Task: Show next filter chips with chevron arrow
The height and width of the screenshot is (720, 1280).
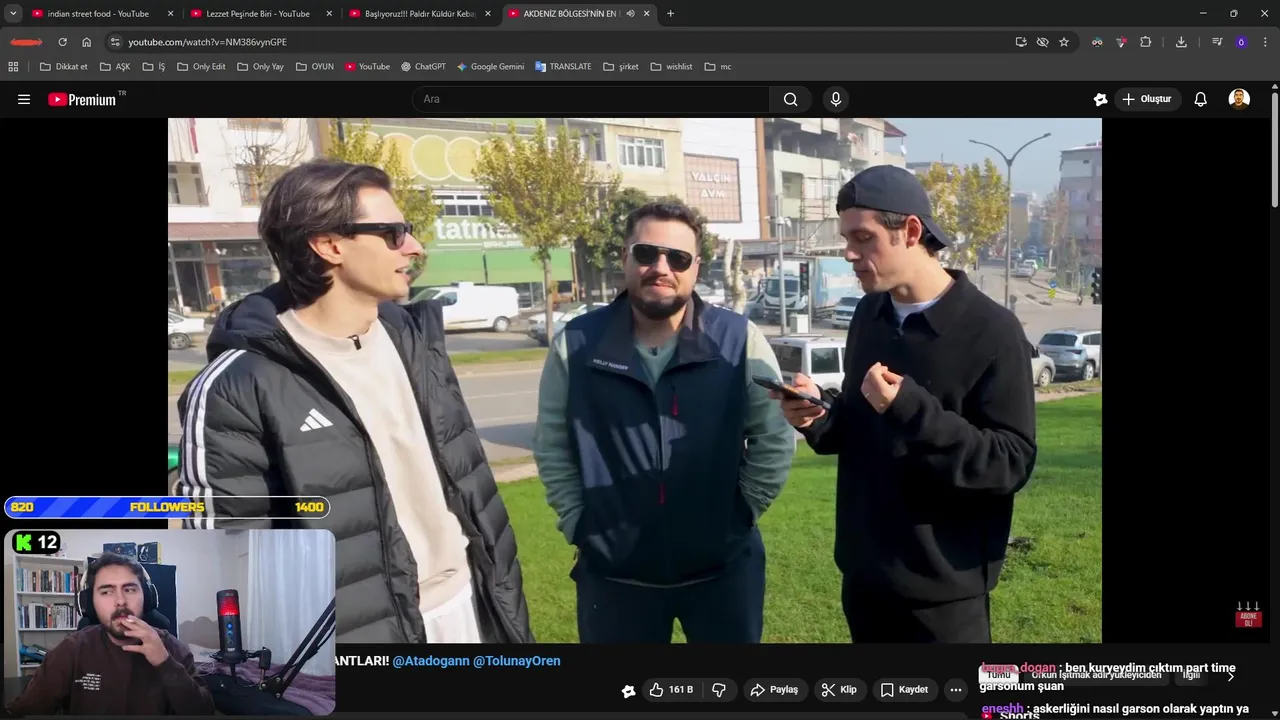Action: (x=1231, y=676)
